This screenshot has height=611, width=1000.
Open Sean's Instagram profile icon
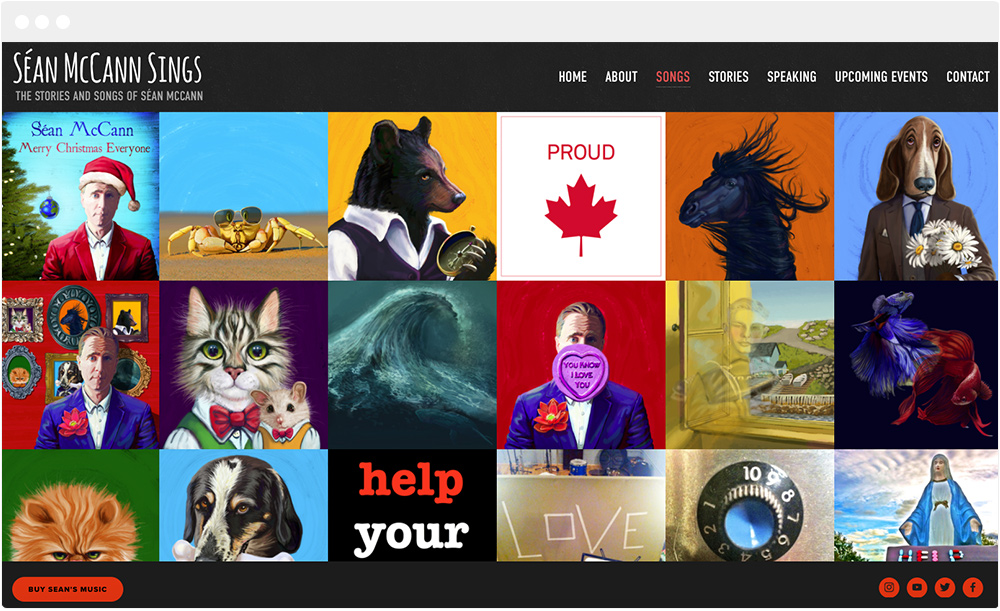(889, 587)
